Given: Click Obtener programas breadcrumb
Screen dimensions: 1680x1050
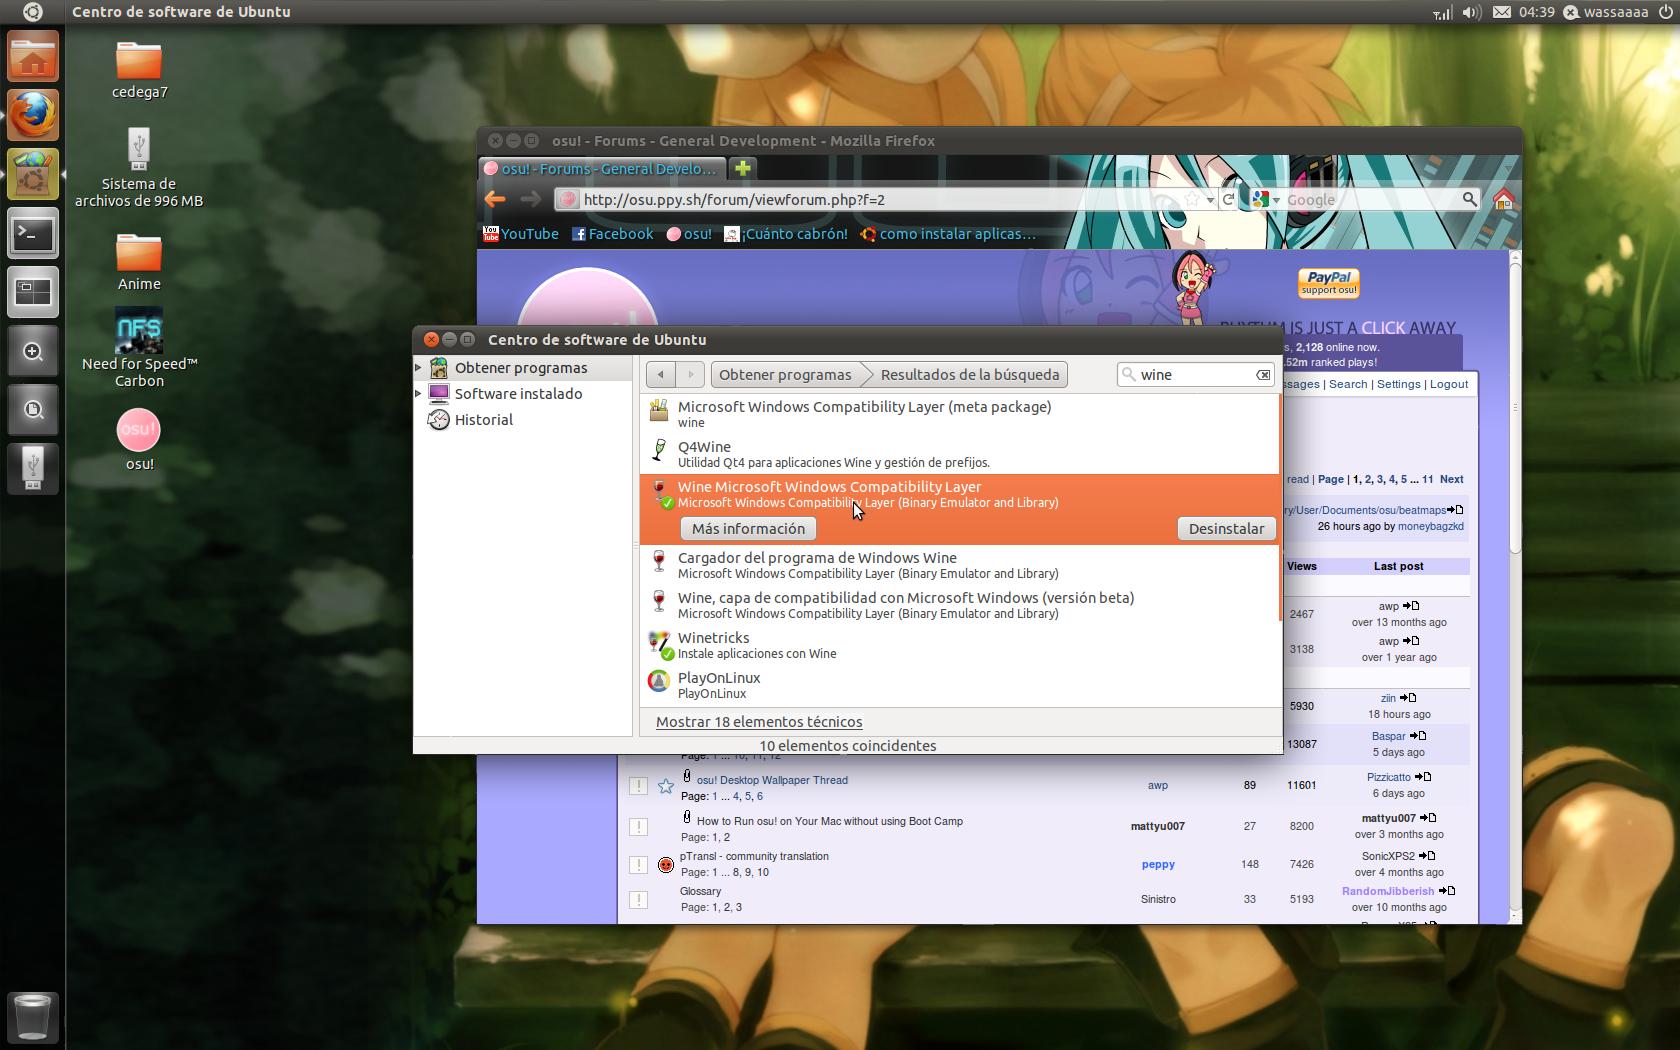Looking at the screenshot, I should (785, 374).
